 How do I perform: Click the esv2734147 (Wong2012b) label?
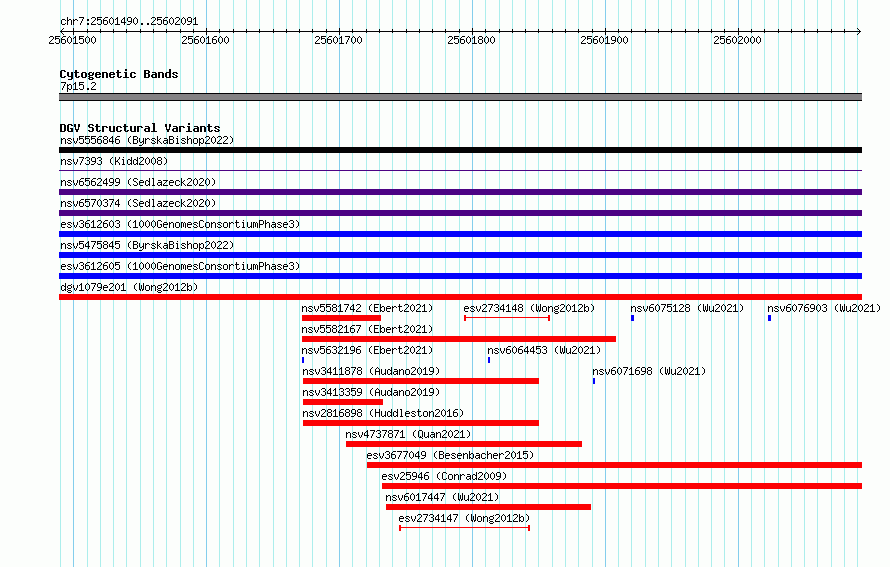coord(464,518)
